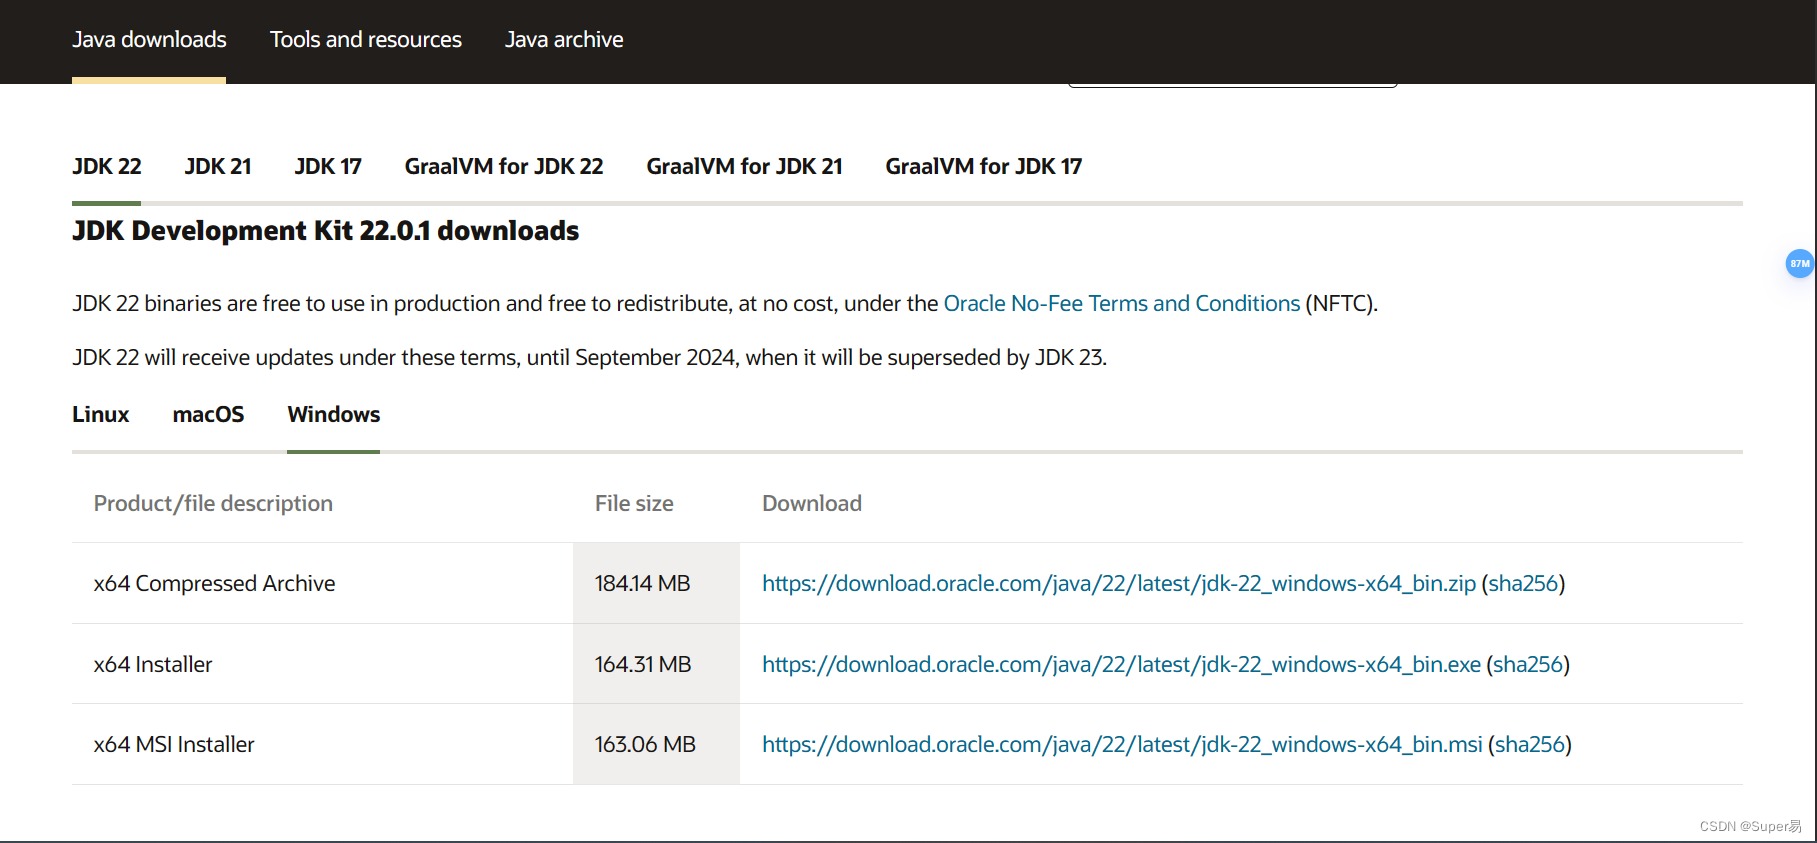This screenshot has height=843, width=1817.
Task: Download the jdk-22 windows-x64 bin.exe installer
Action: click(1121, 664)
